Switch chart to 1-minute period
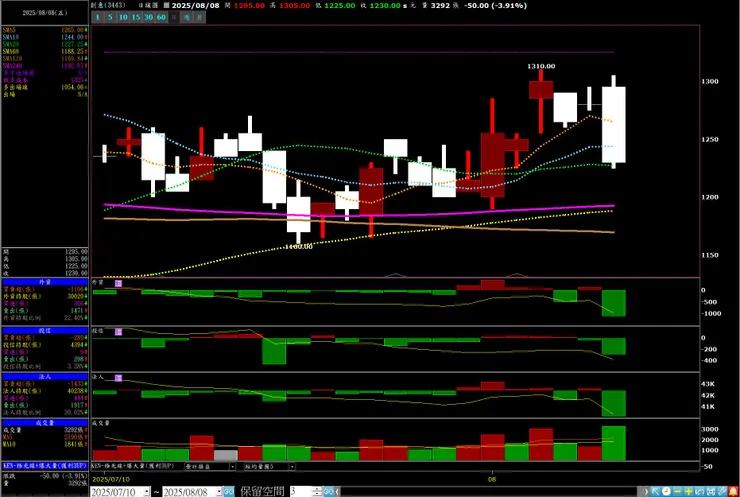Screen dimensions: 740x497 97,17
